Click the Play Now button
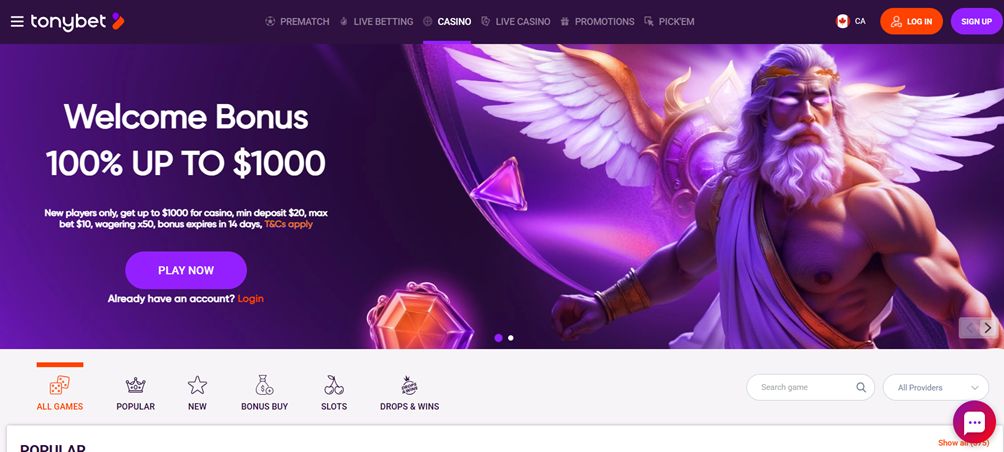1004x452 pixels. point(186,270)
